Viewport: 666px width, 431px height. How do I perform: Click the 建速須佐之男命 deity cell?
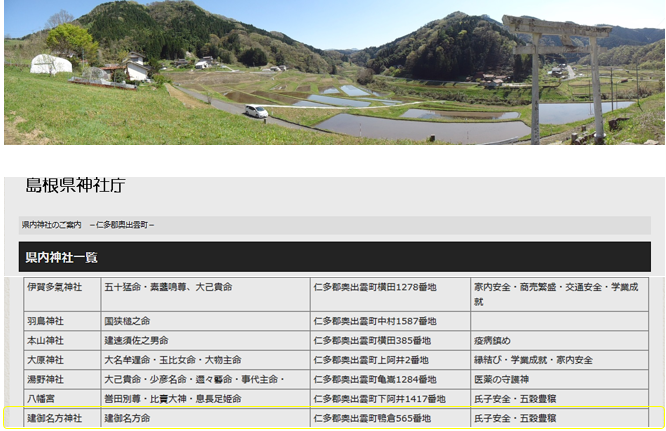(206, 341)
